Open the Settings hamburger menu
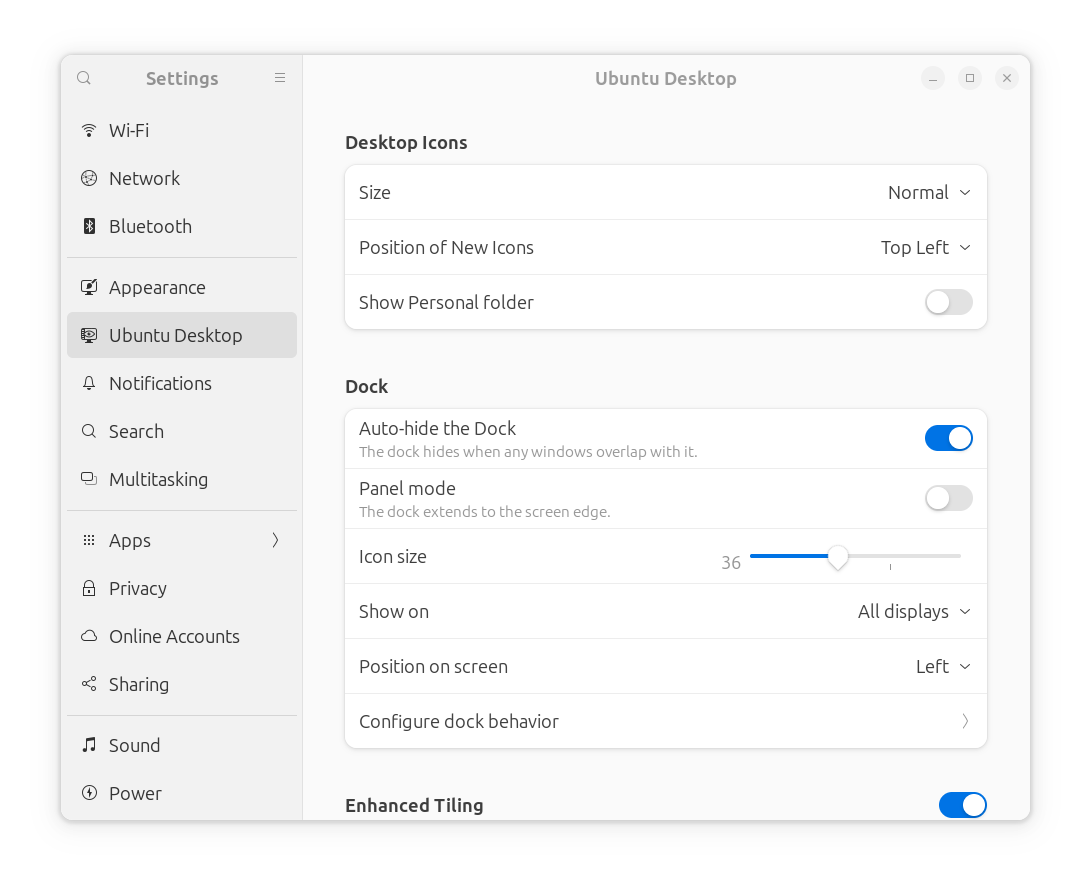The image size is (1091, 887). [x=280, y=78]
